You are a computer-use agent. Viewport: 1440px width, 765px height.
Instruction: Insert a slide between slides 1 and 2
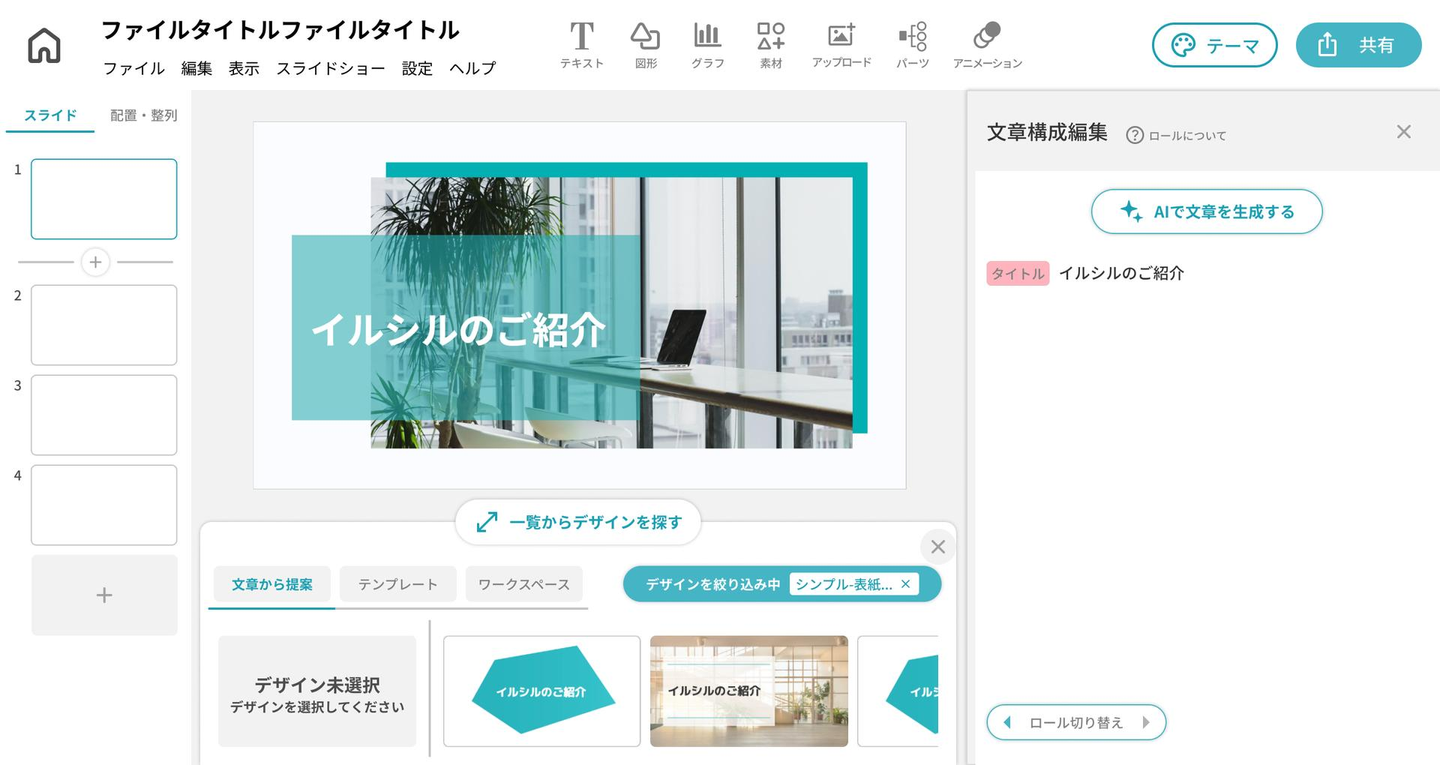pos(95,262)
